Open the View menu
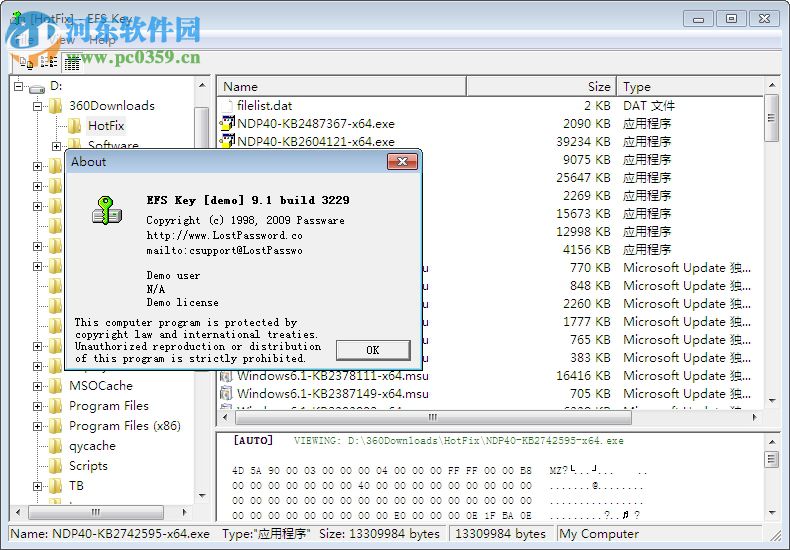The image size is (790, 550). [x=62, y=40]
